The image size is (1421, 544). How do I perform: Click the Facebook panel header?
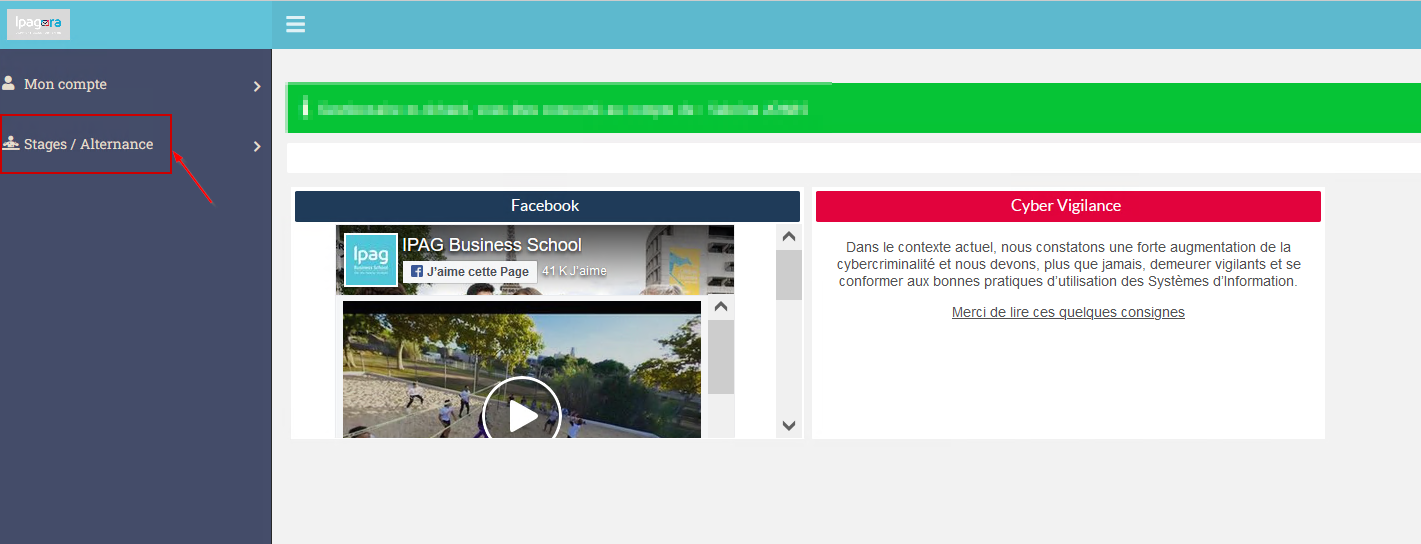point(547,206)
